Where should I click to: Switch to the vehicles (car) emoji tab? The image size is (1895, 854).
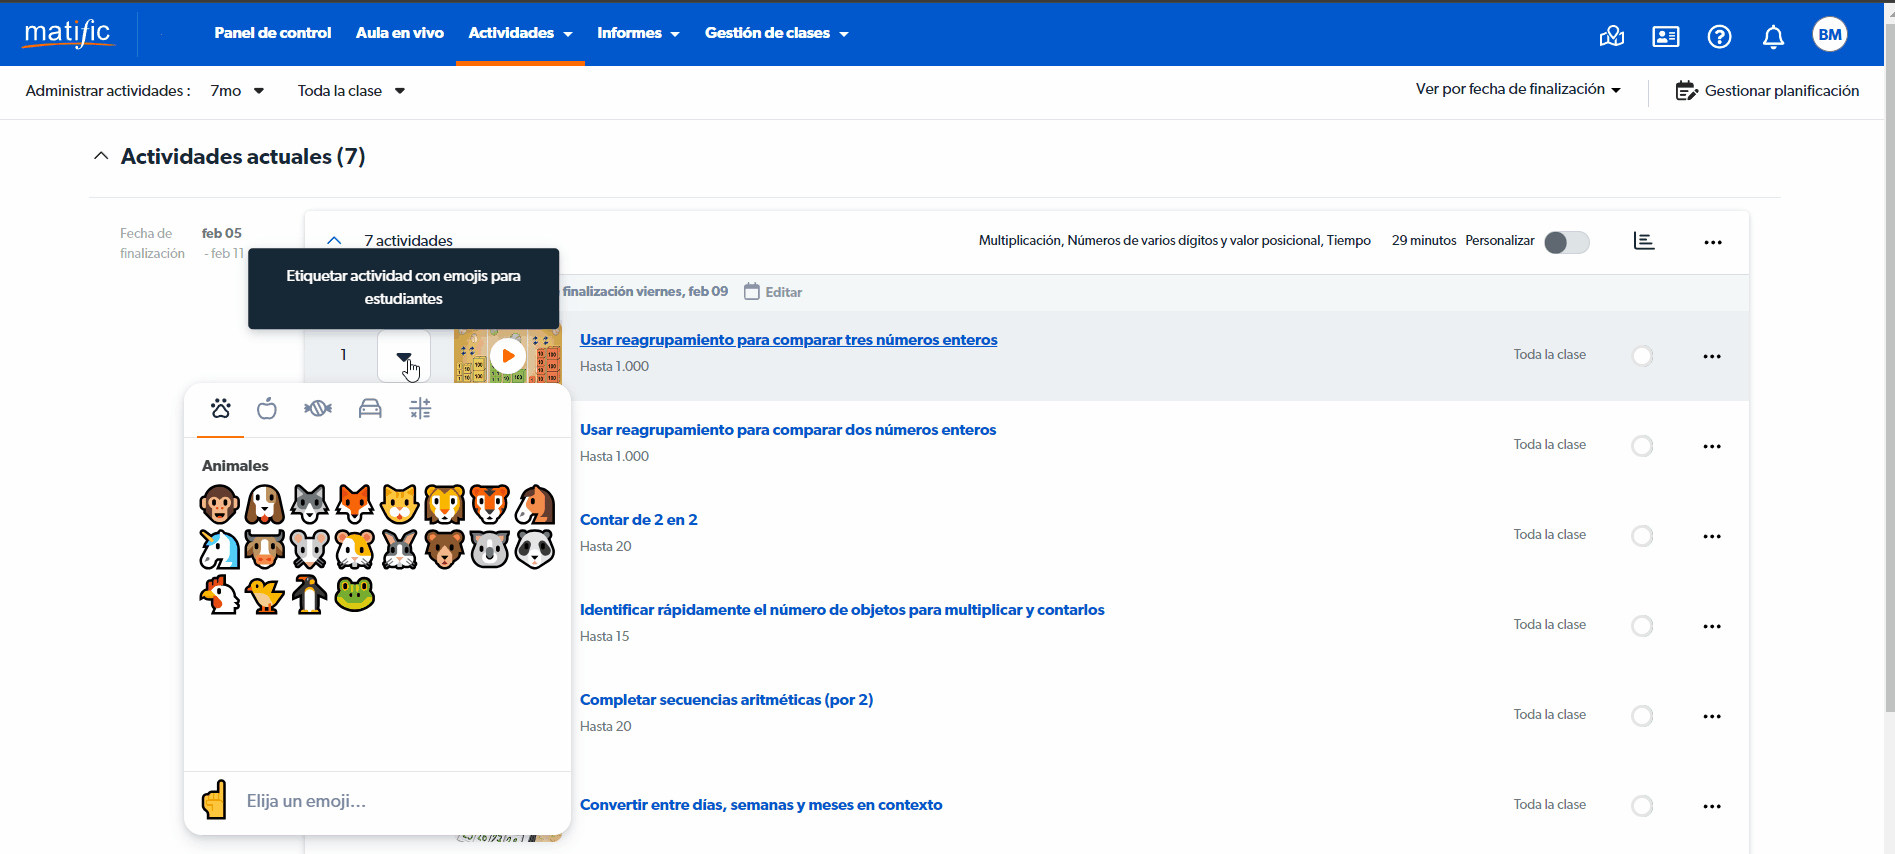coord(370,408)
